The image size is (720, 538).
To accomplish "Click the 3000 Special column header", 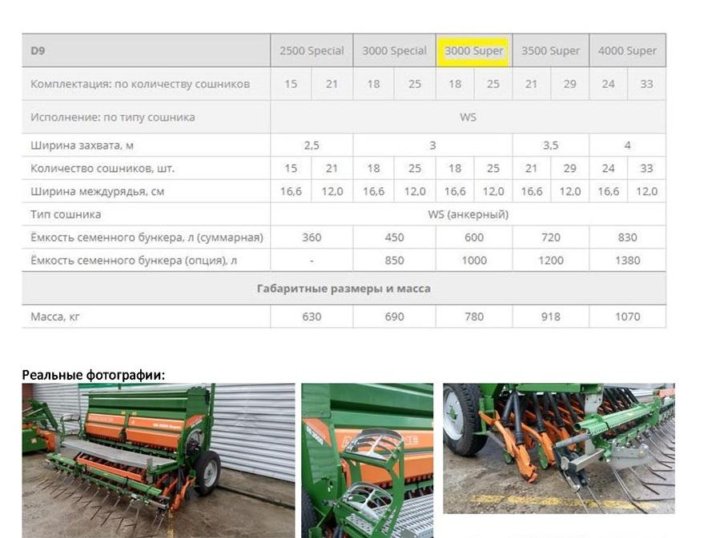I will click(393, 51).
